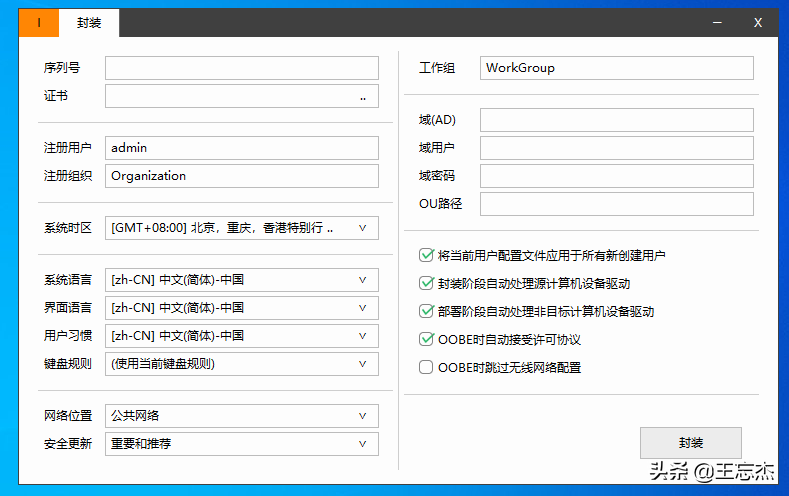The height and width of the screenshot is (496, 789).
Task: Focus the 工作组 WorkGroup field
Action: click(x=616, y=68)
